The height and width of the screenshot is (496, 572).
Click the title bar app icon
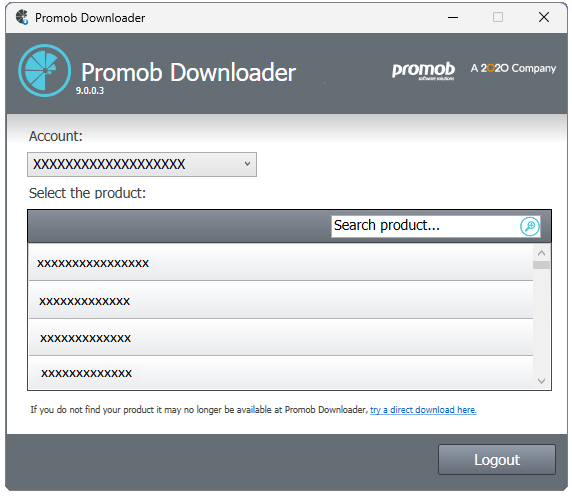(22, 17)
